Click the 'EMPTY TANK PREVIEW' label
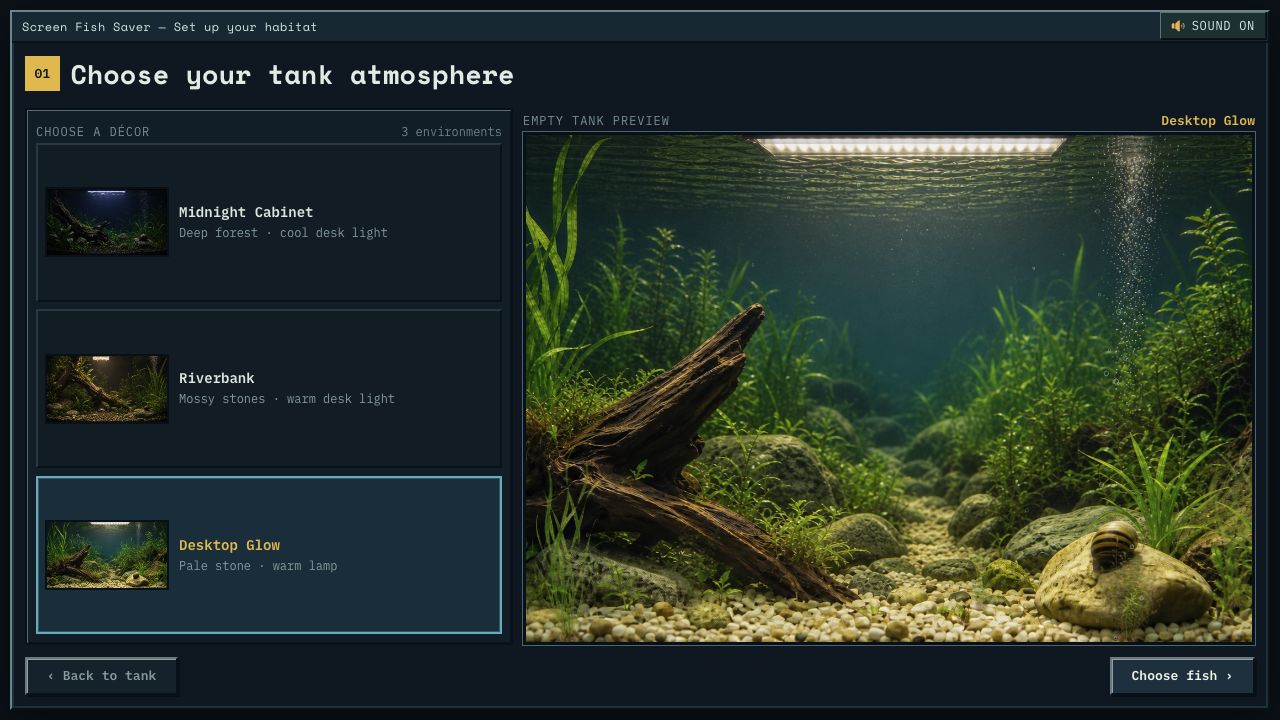This screenshot has height=720, width=1280. (x=596, y=121)
